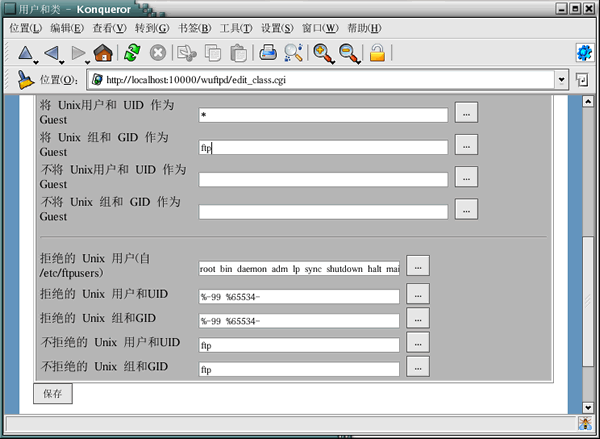Zoom in with magnifier plus icon

pyautogui.click(x=322, y=53)
